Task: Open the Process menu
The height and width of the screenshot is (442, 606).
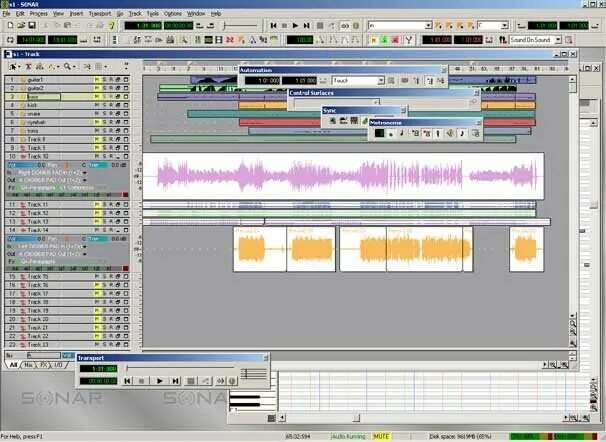Action: click(x=39, y=14)
